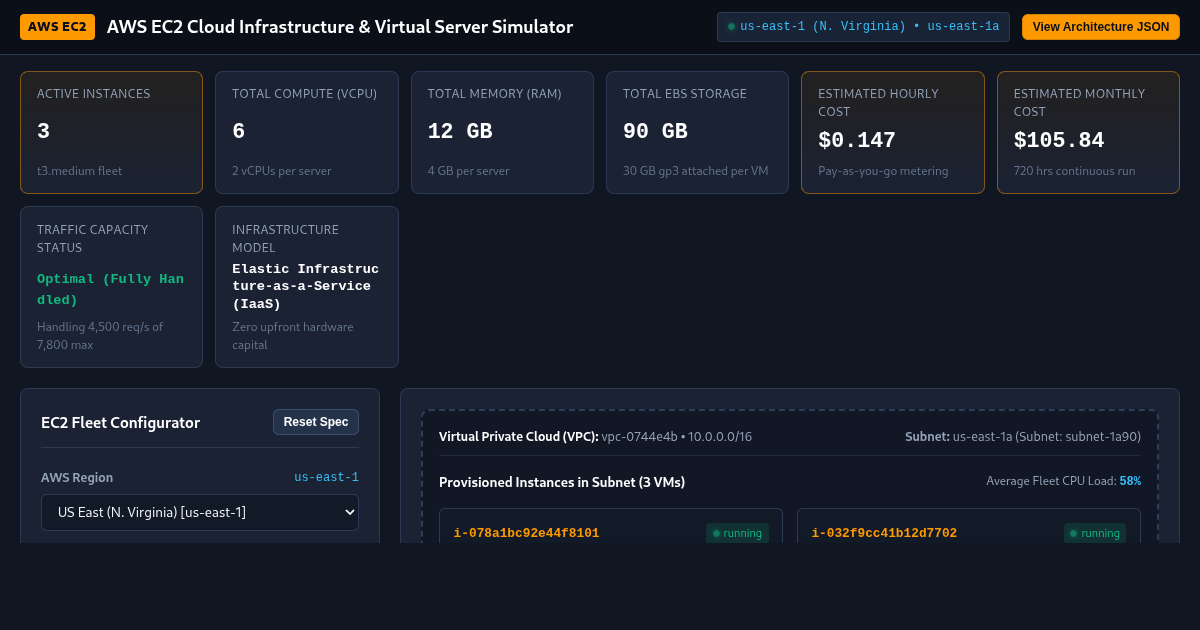Click the us-east-1 region availability zone badge
1200x630 pixels.
click(x=863, y=27)
